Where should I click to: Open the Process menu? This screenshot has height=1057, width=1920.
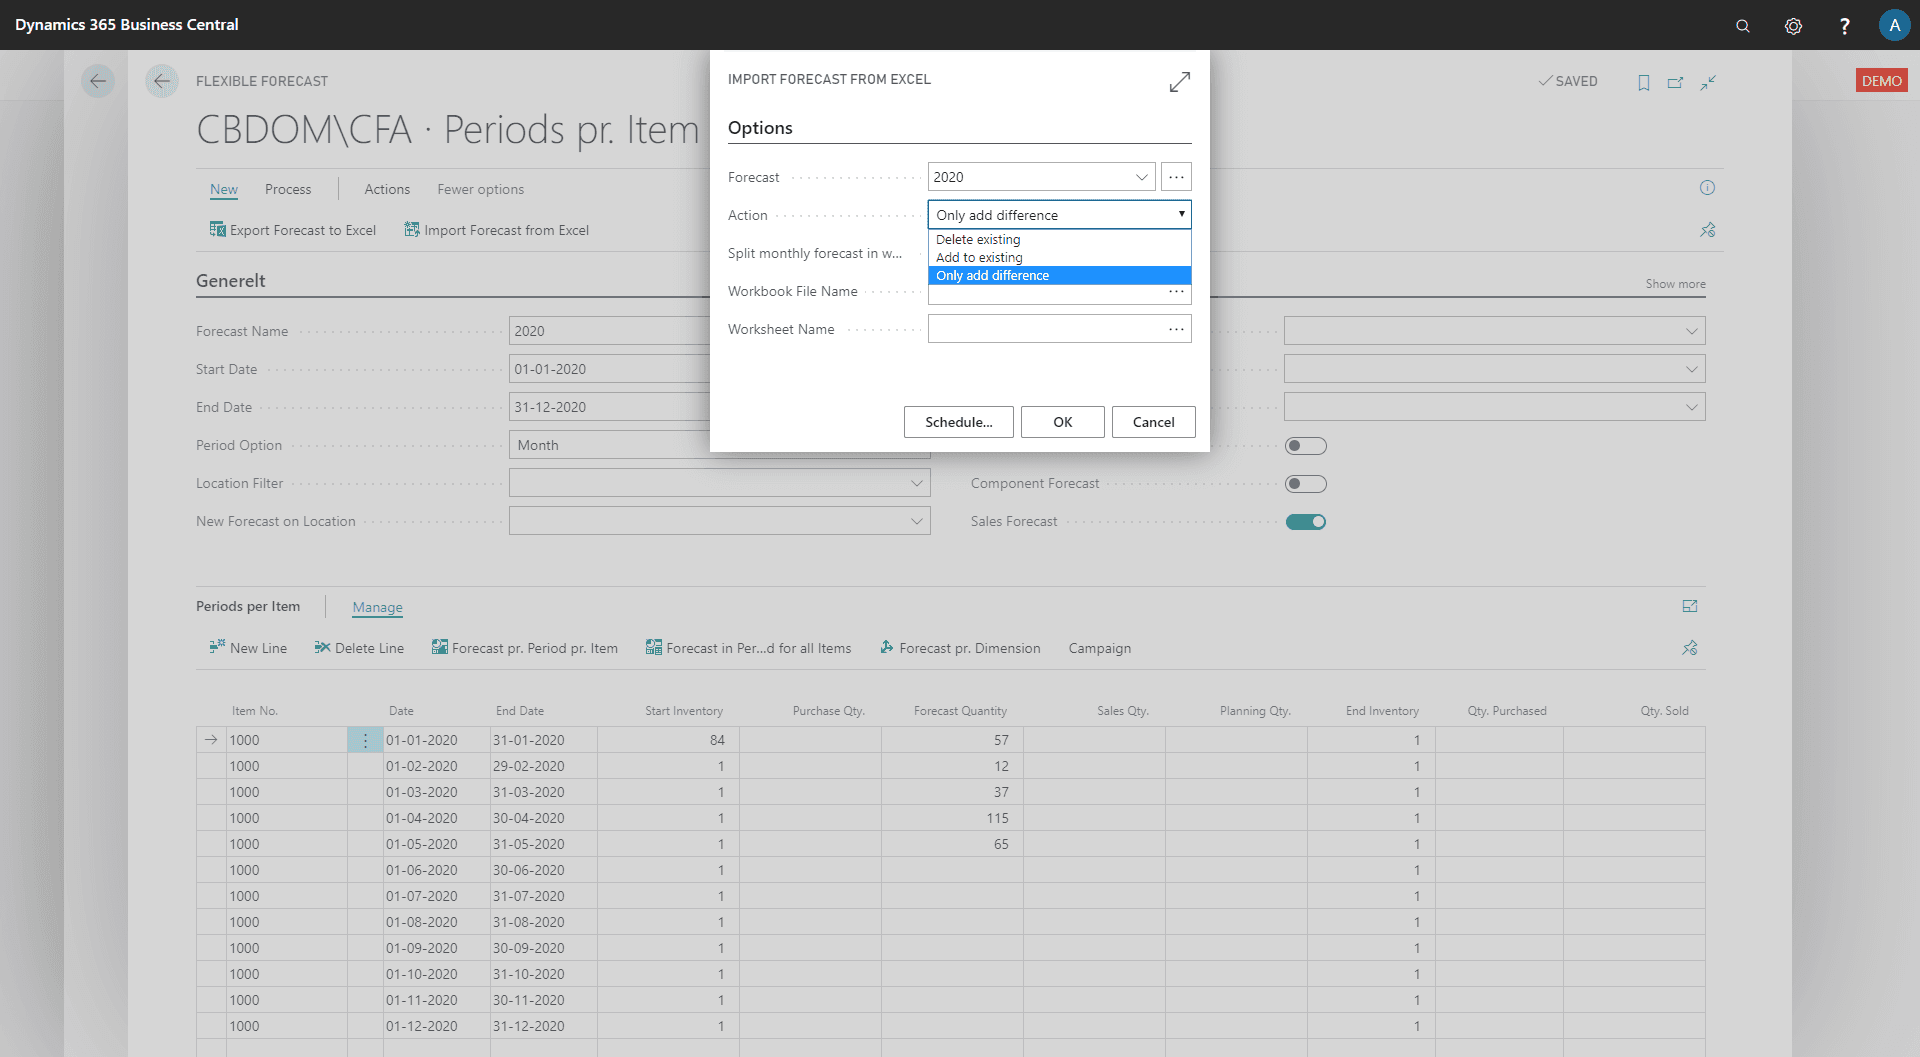pos(288,189)
